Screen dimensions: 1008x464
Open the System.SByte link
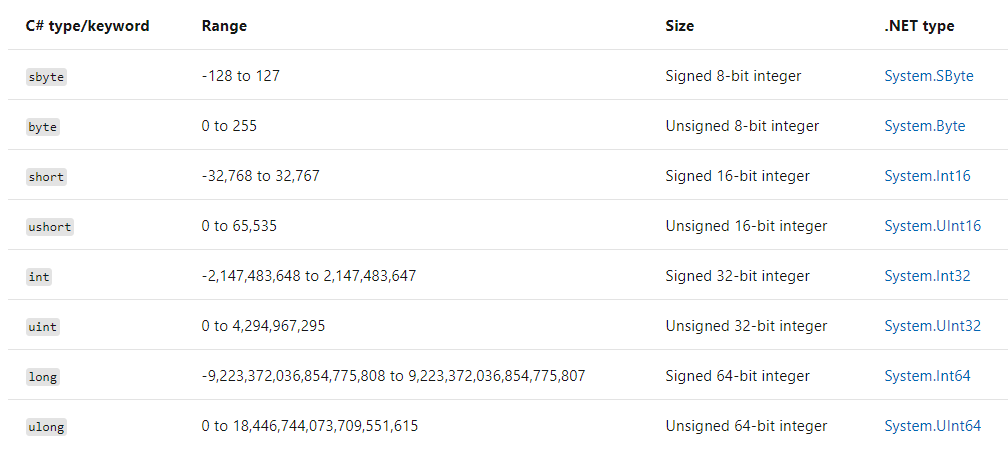[928, 76]
